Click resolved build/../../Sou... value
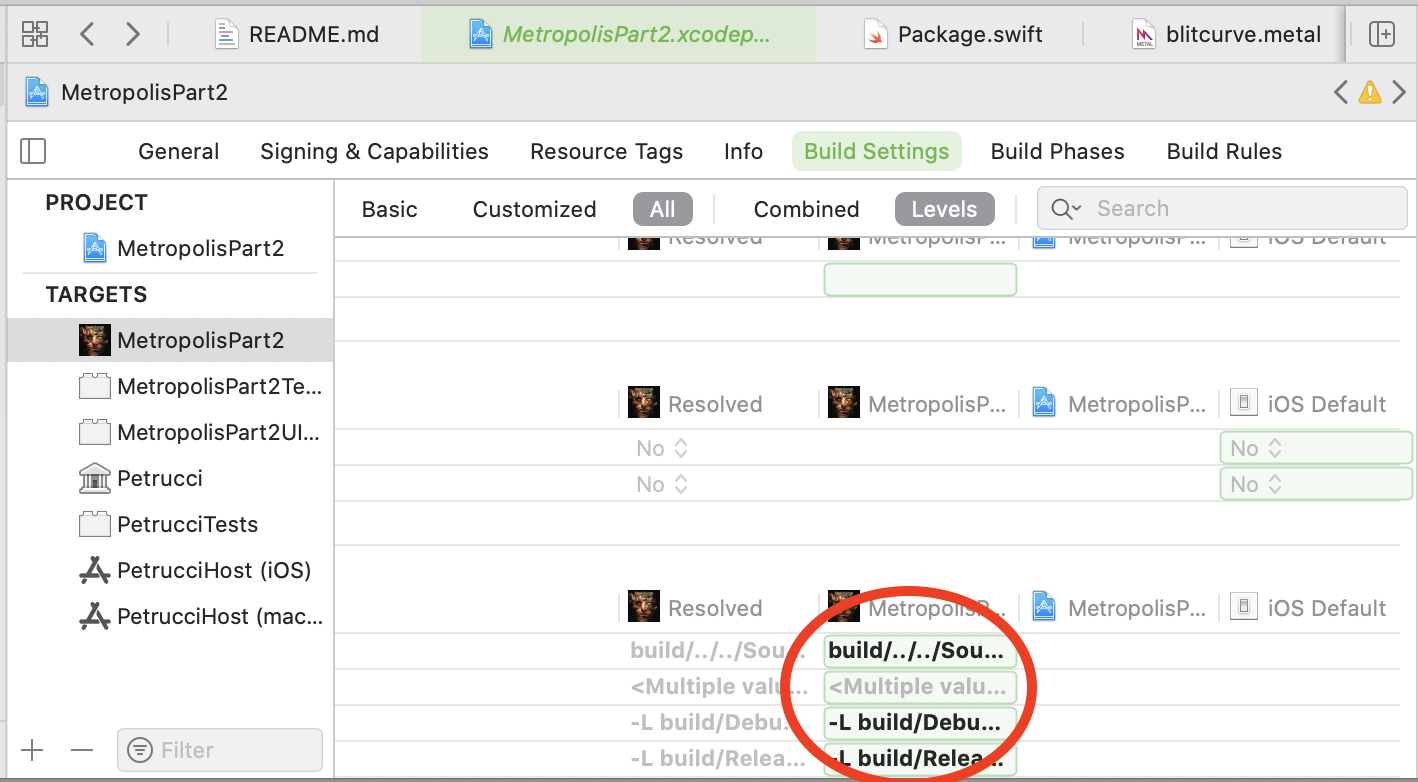Image resolution: width=1418 pixels, height=782 pixels. point(718,651)
